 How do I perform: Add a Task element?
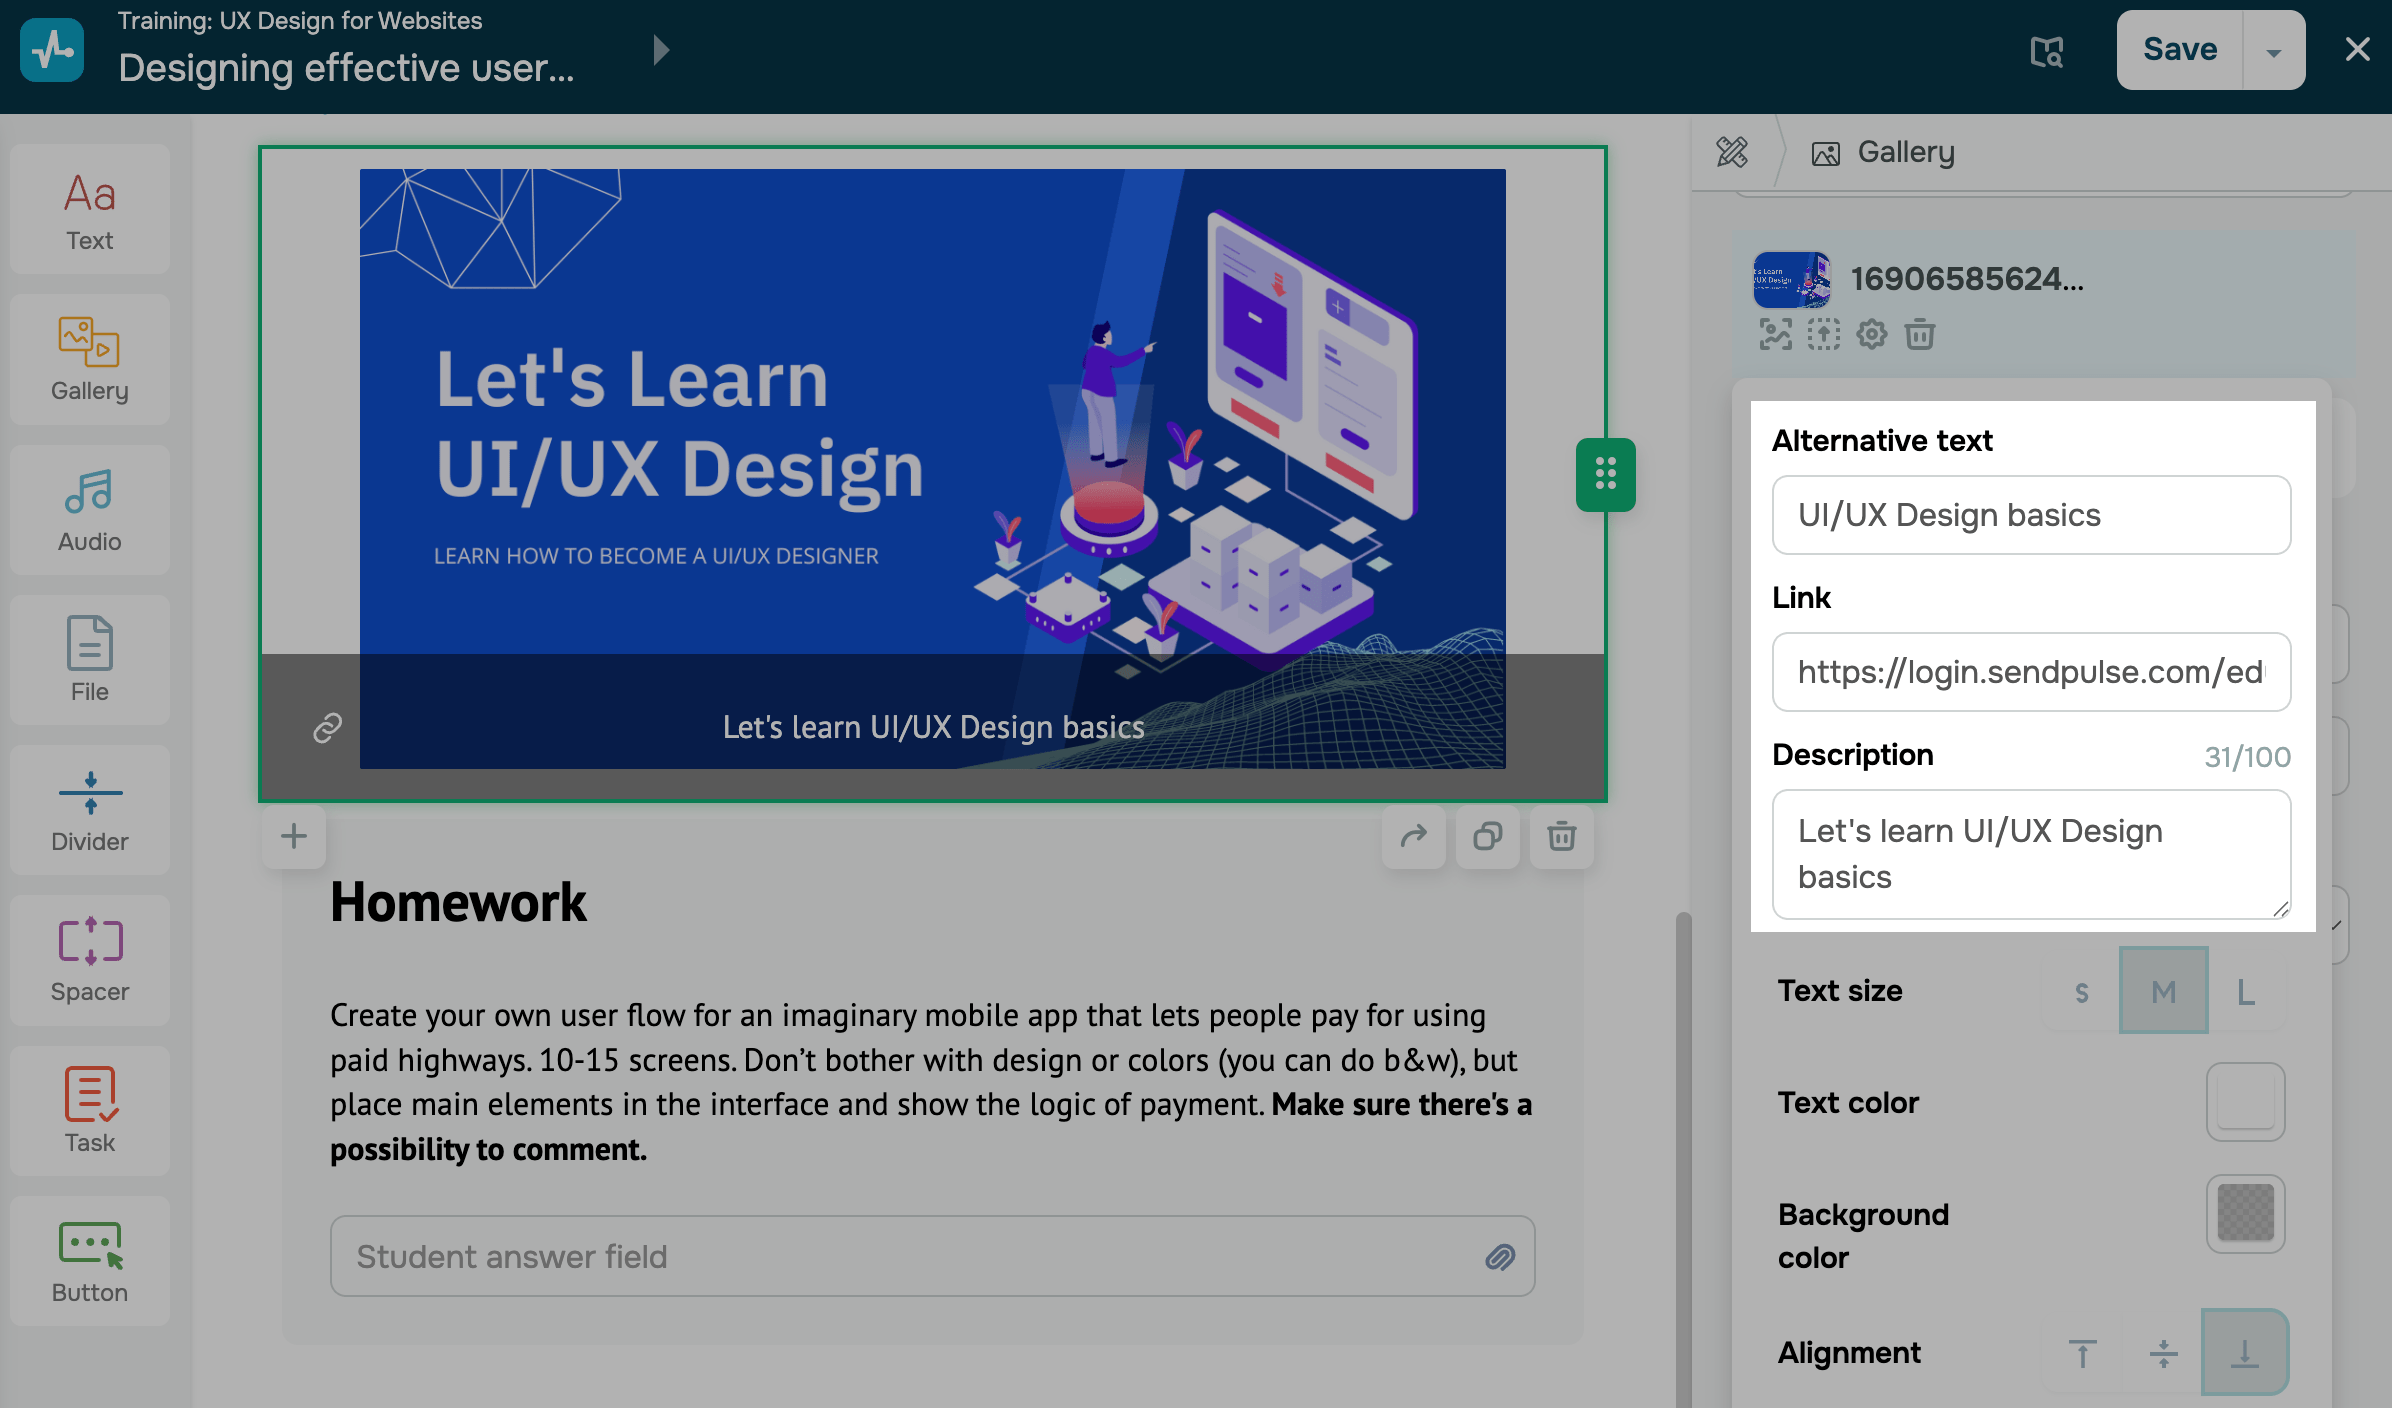coord(90,1111)
